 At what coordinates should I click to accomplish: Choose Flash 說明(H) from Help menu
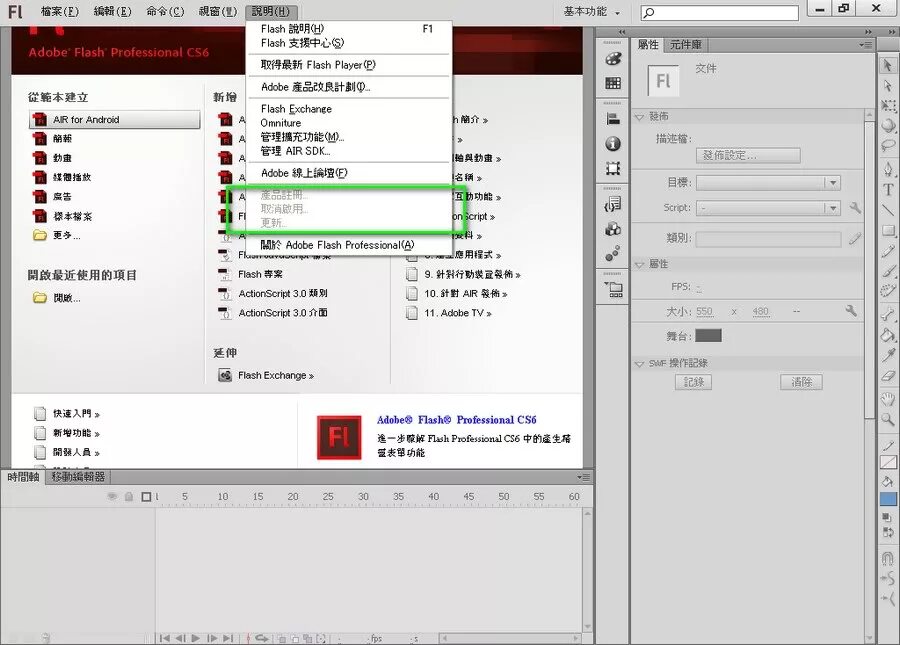pyautogui.click(x=349, y=29)
